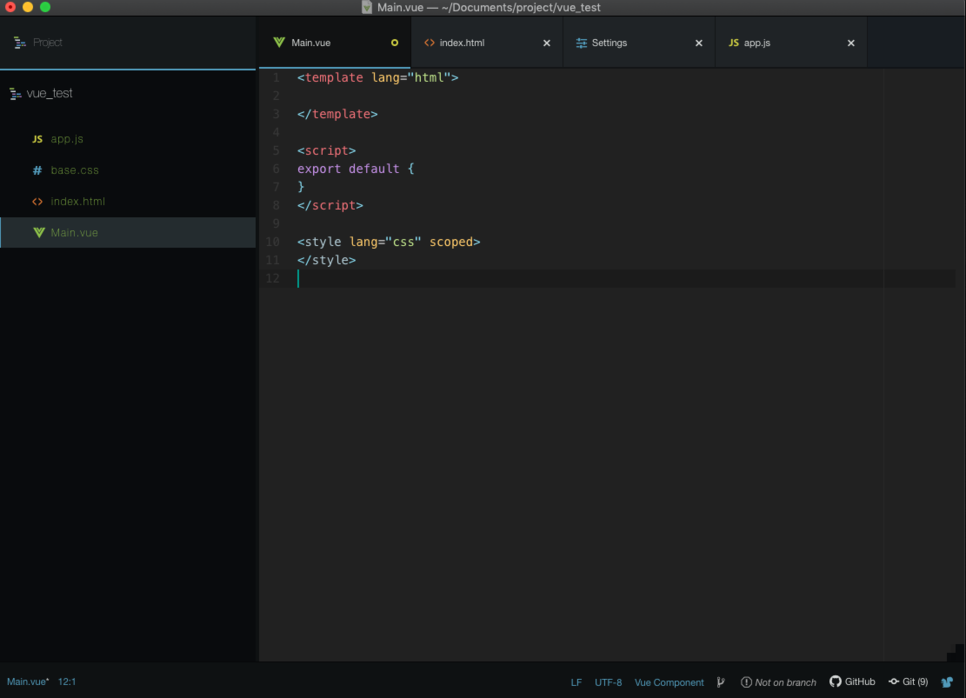Image resolution: width=966 pixels, height=698 pixels.
Task: Close the Settings tab
Action: pyautogui.click(x=699, y=43)
